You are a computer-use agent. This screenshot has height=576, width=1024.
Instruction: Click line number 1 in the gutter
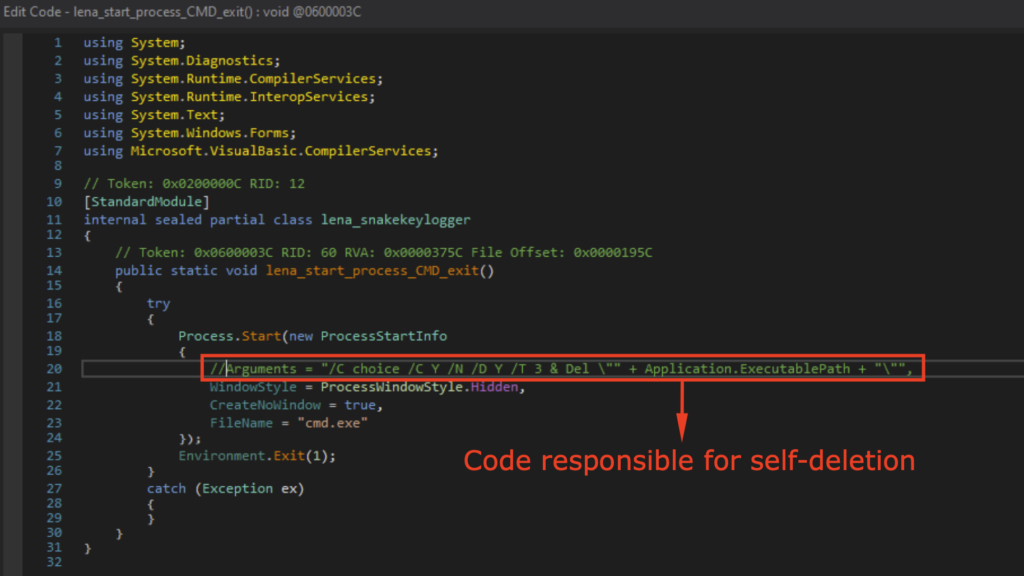point(57,43)
